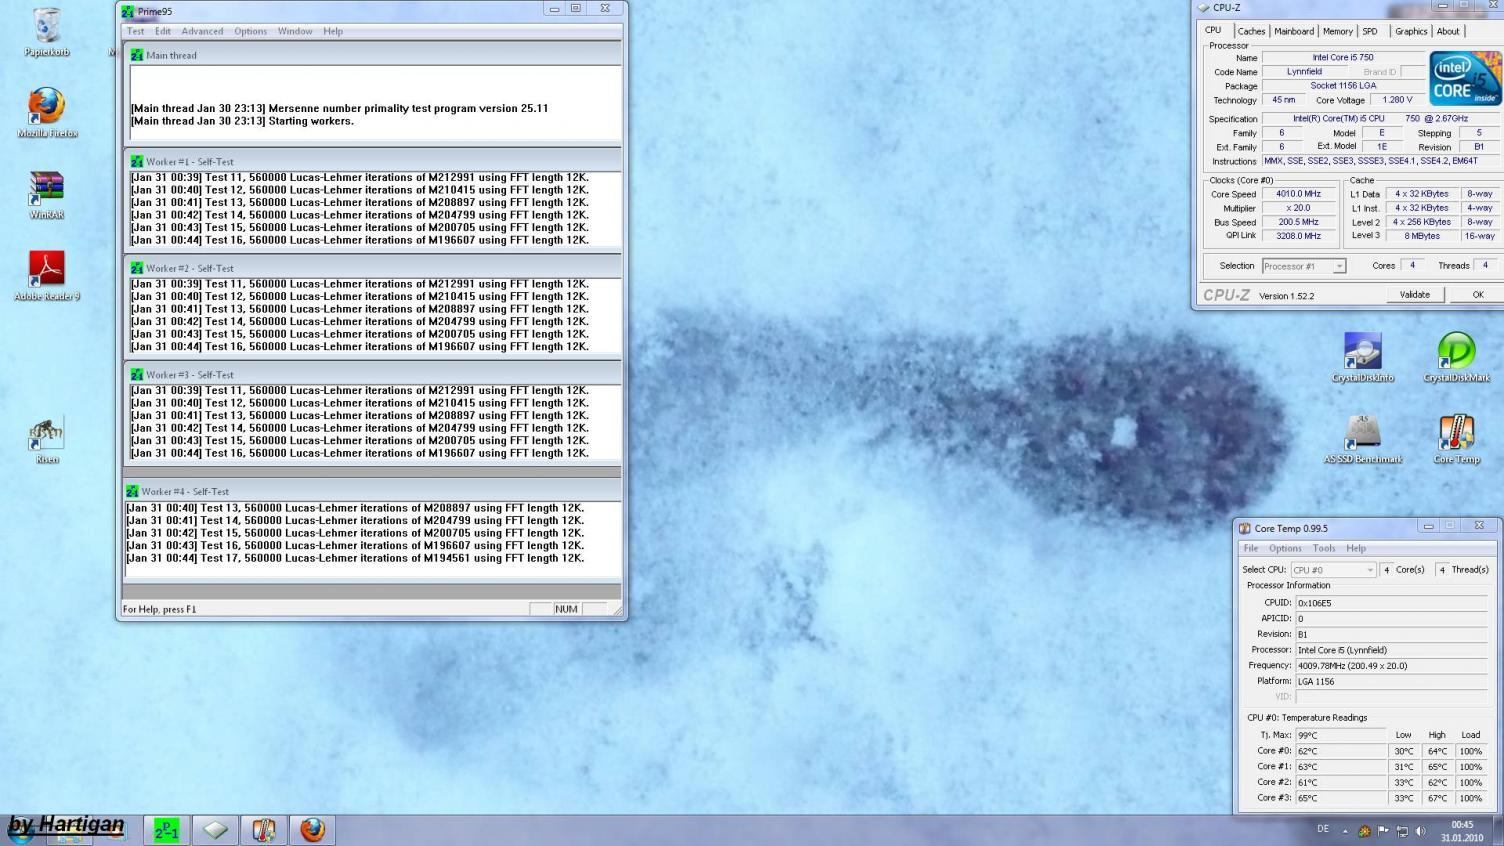
Task: Open the Options menu in Prime95
Action: [250, 31]
